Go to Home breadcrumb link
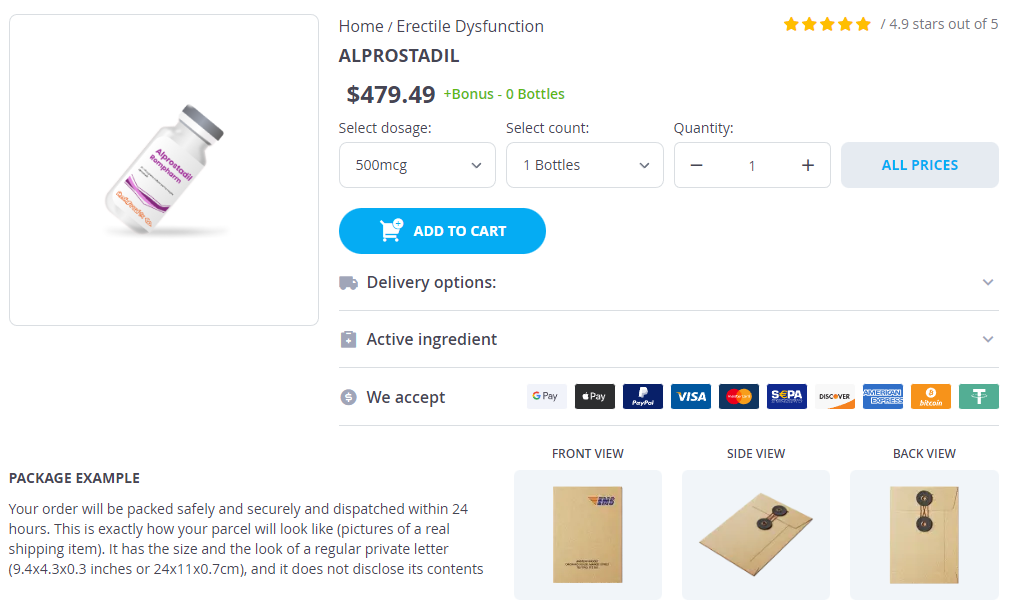Screen dimensions: 1015x612 pyautogui.click(x=360, y=26)
